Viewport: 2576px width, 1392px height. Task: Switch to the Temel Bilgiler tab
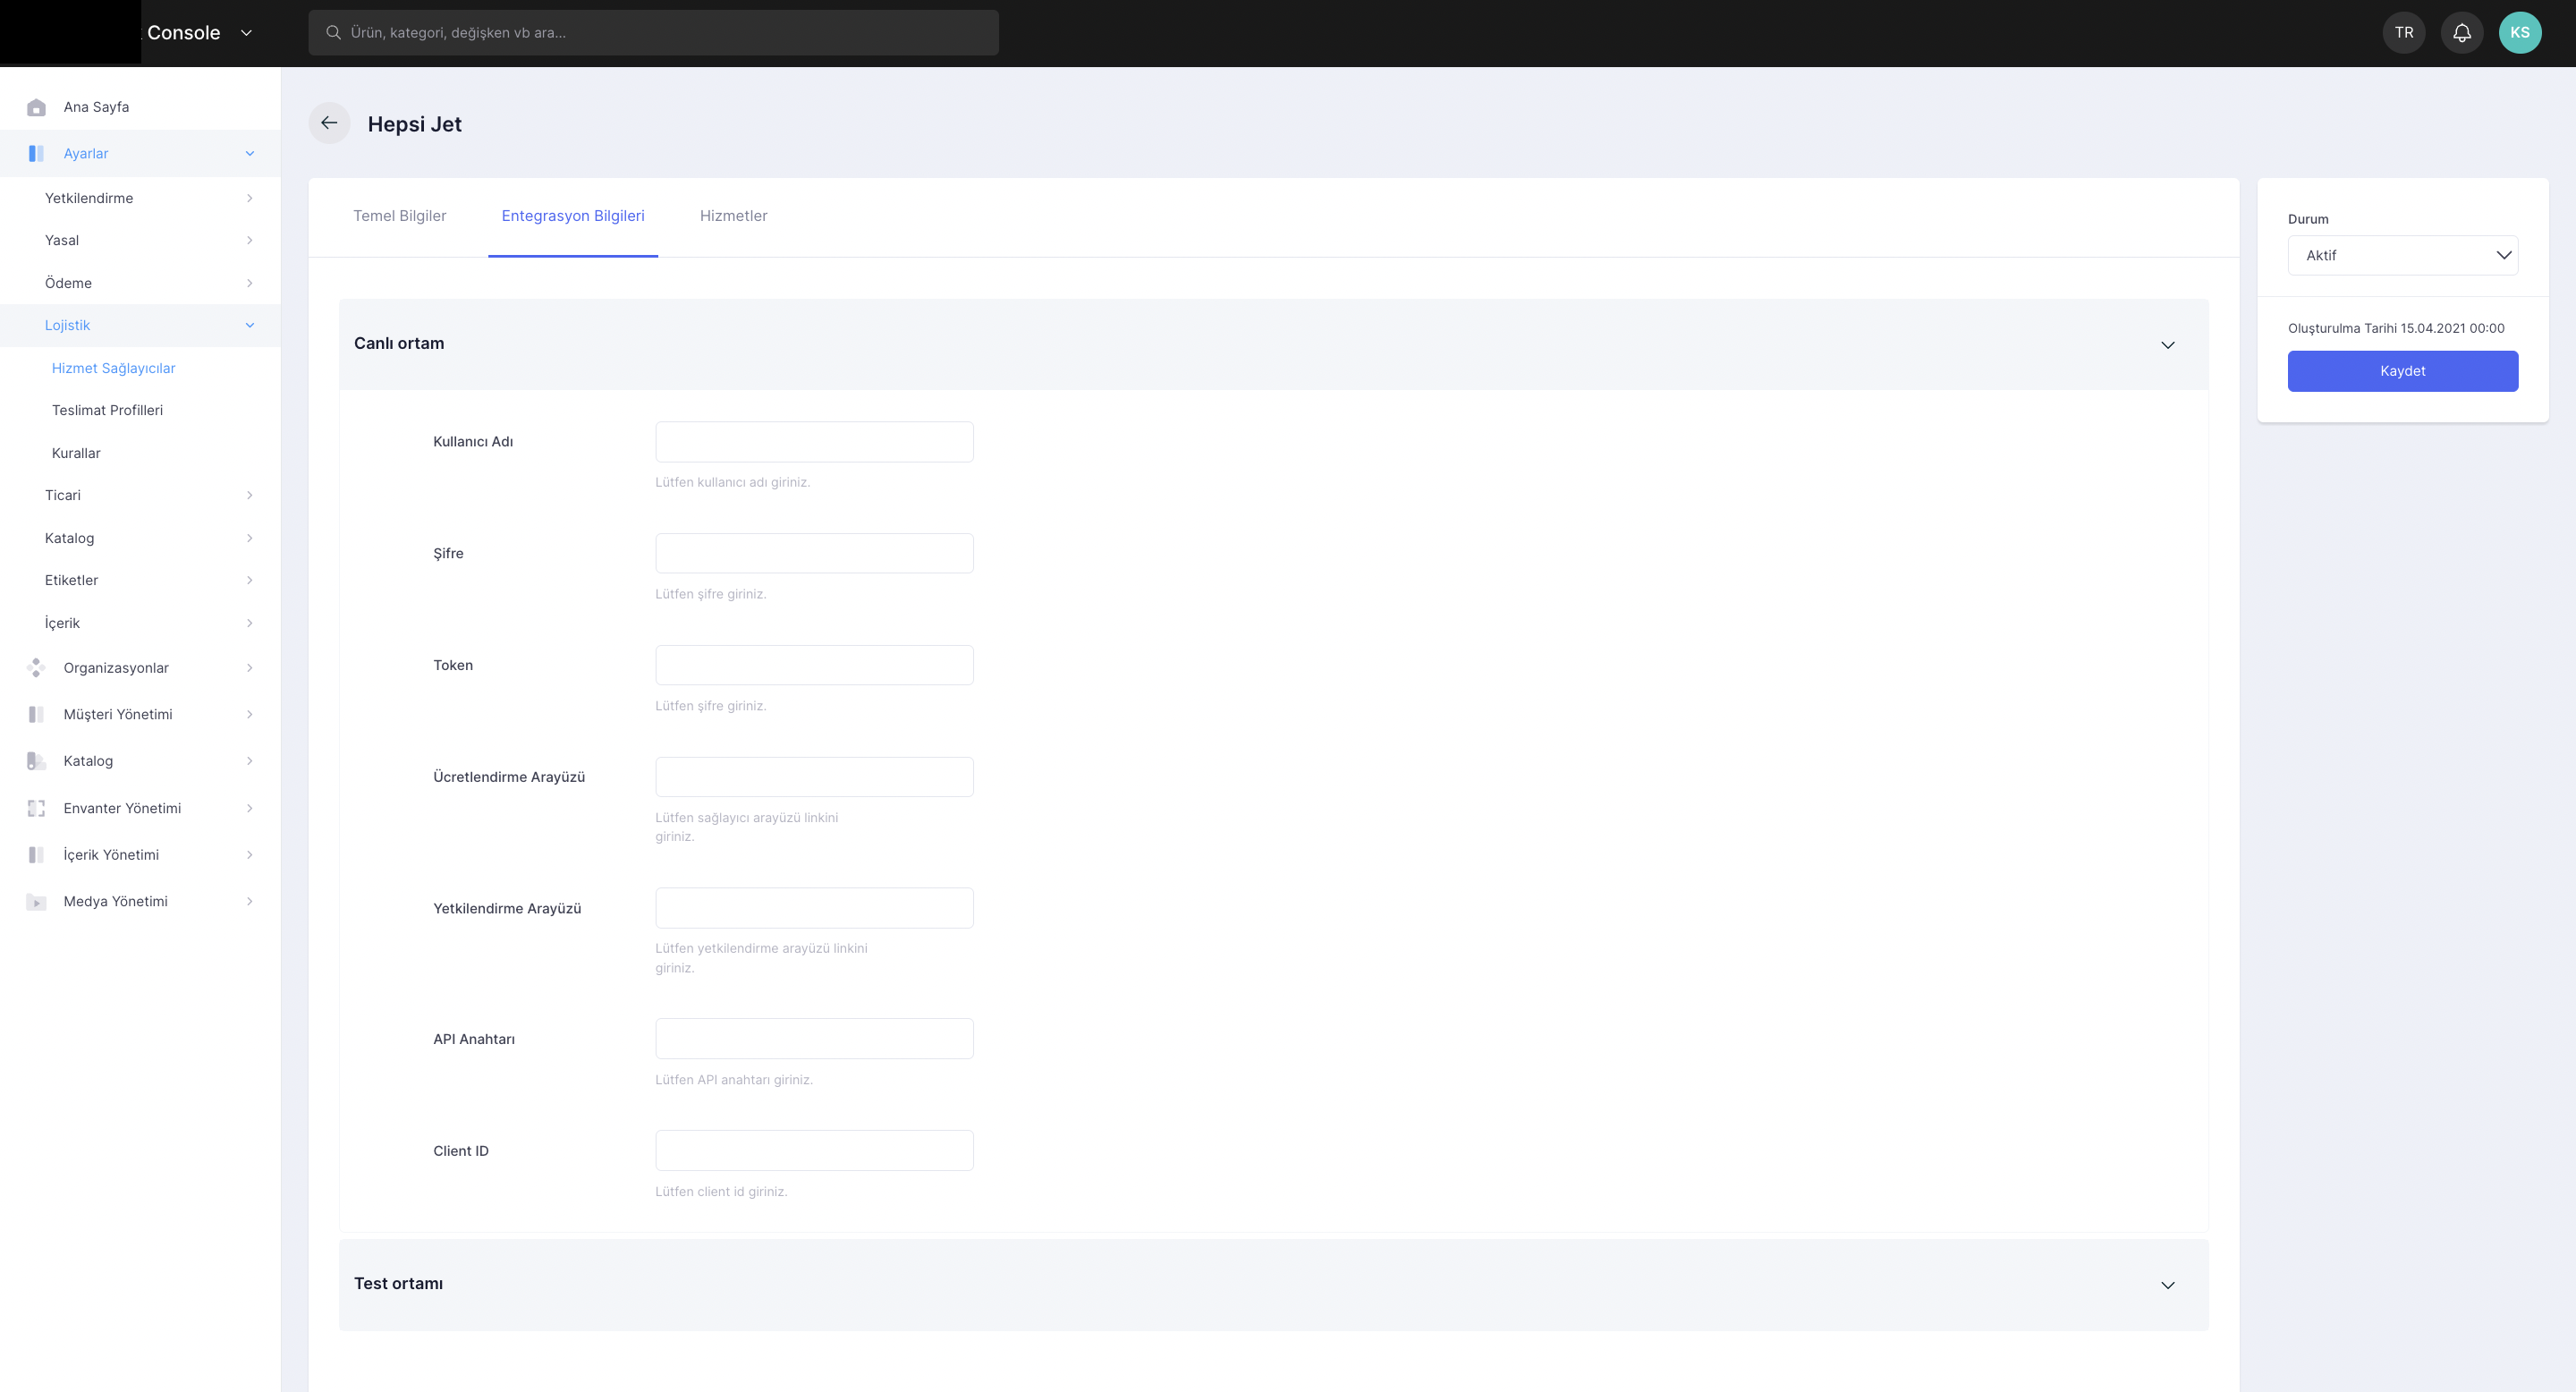click(x=400, y=216)
